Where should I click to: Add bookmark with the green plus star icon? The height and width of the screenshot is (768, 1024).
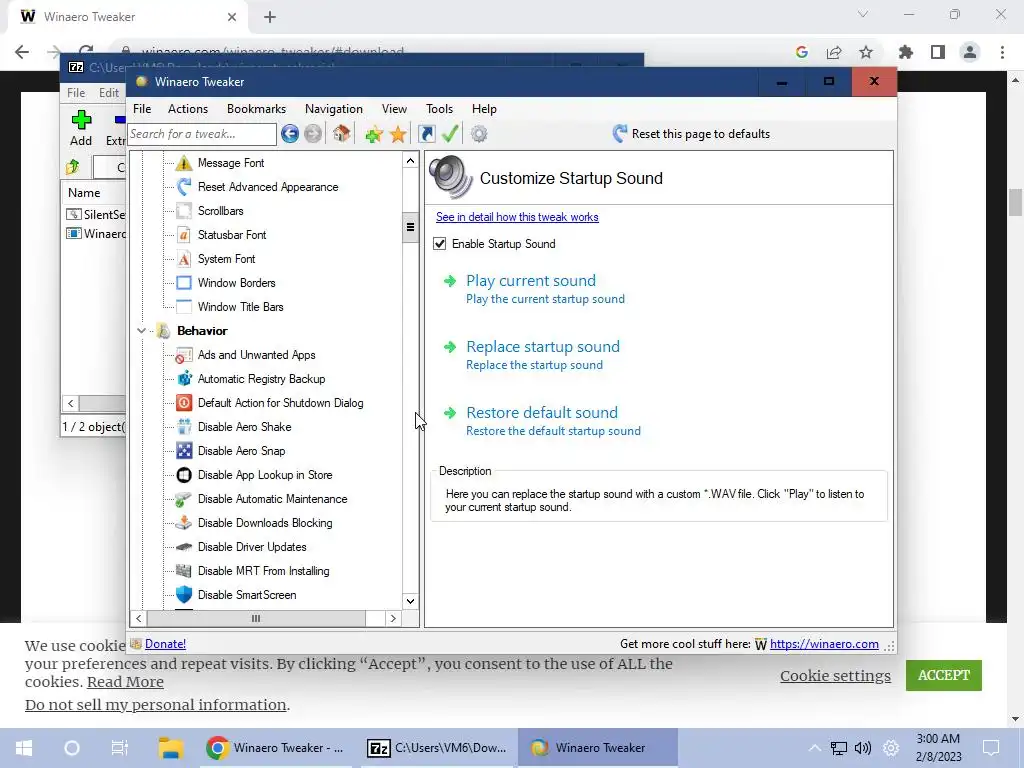coord(374,135)
